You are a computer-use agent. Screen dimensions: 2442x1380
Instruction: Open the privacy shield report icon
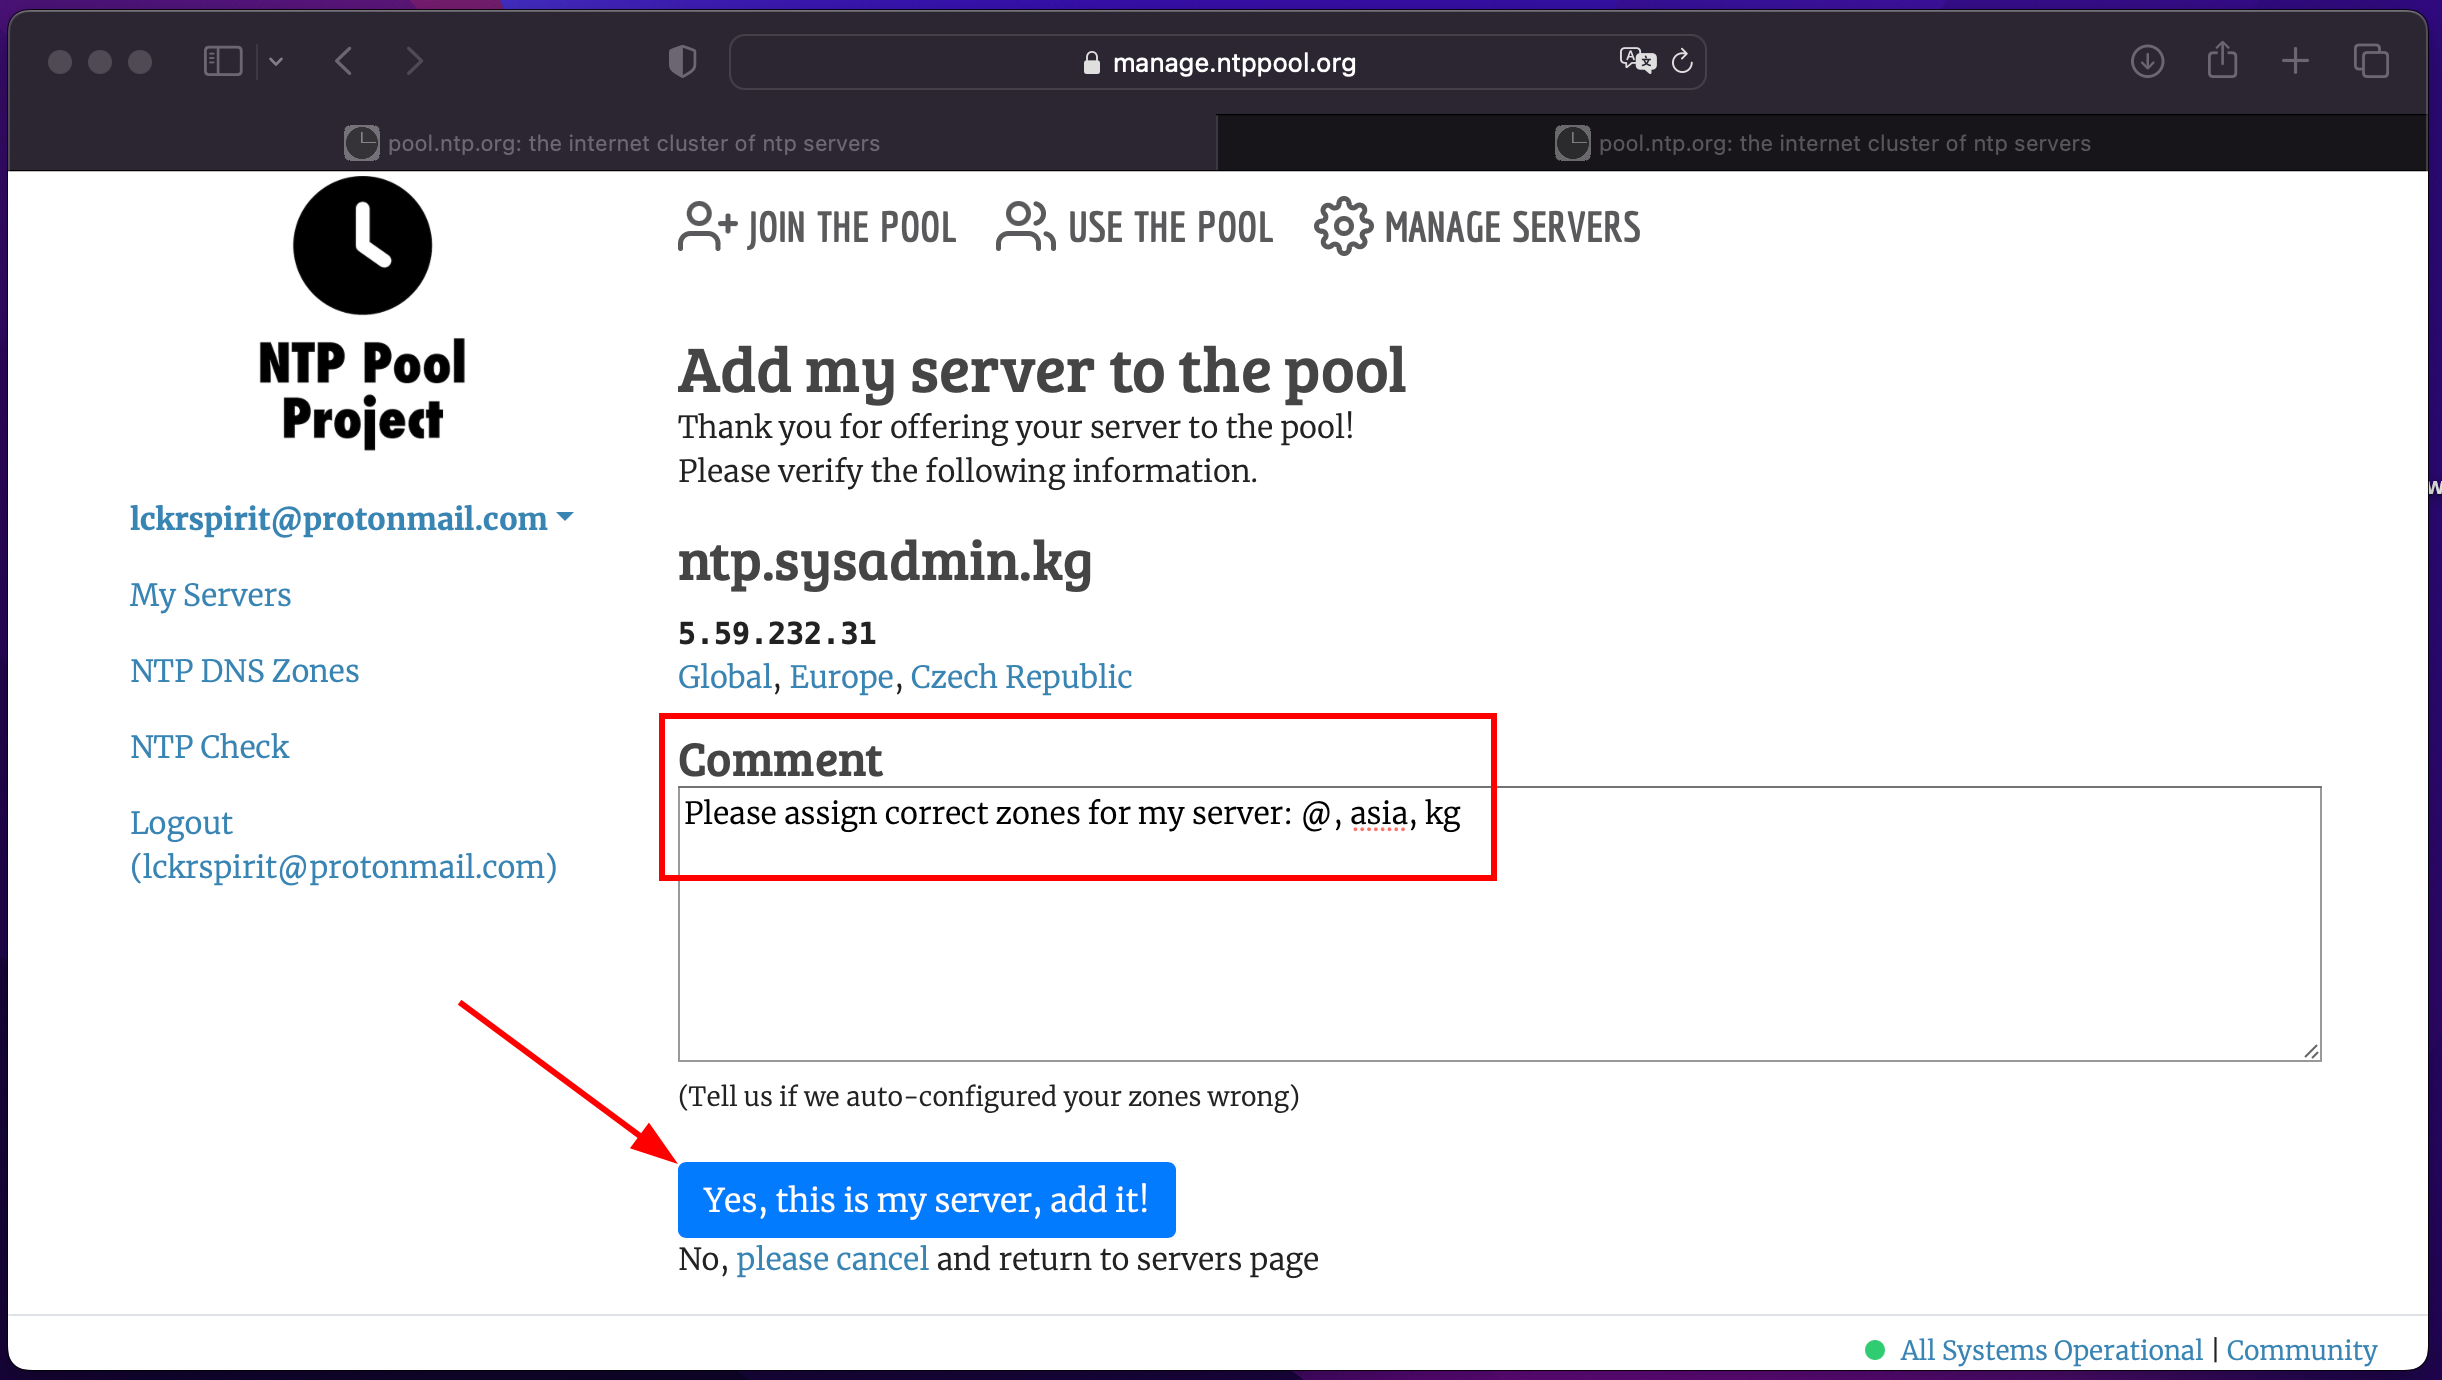point(682,62)
